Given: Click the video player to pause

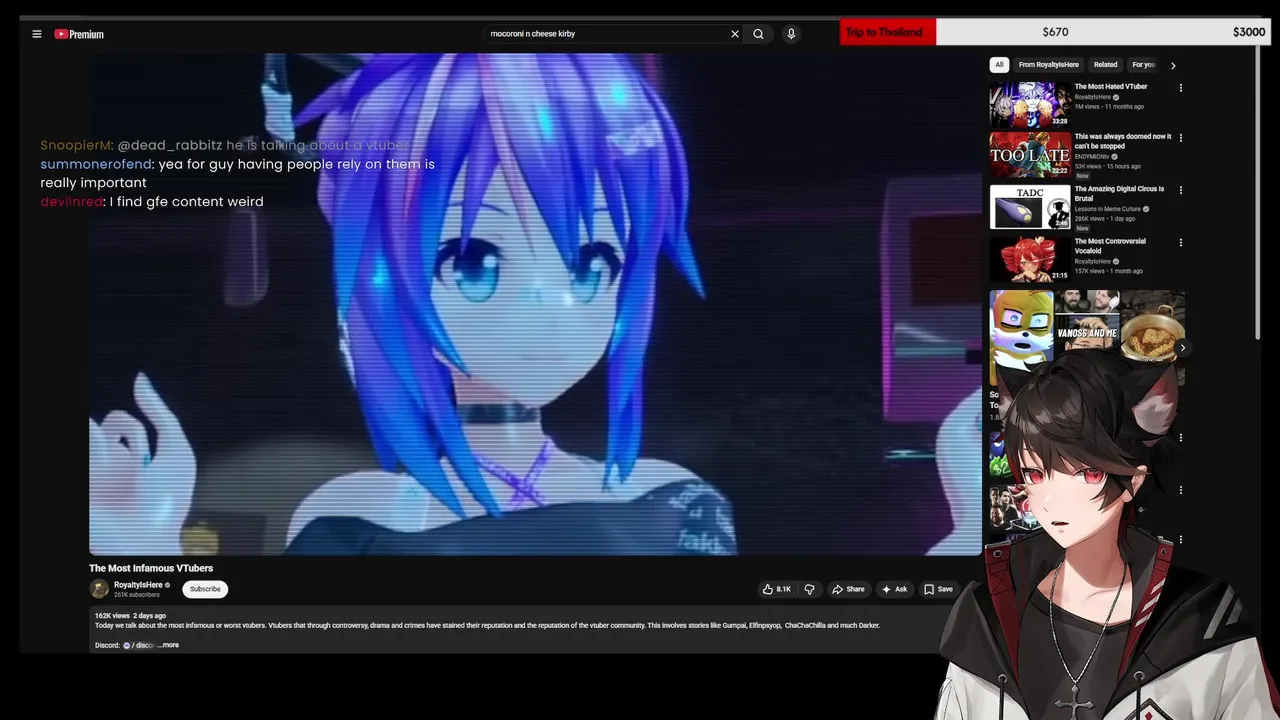Looking at the screenshot, I should (x=535, y=304).
